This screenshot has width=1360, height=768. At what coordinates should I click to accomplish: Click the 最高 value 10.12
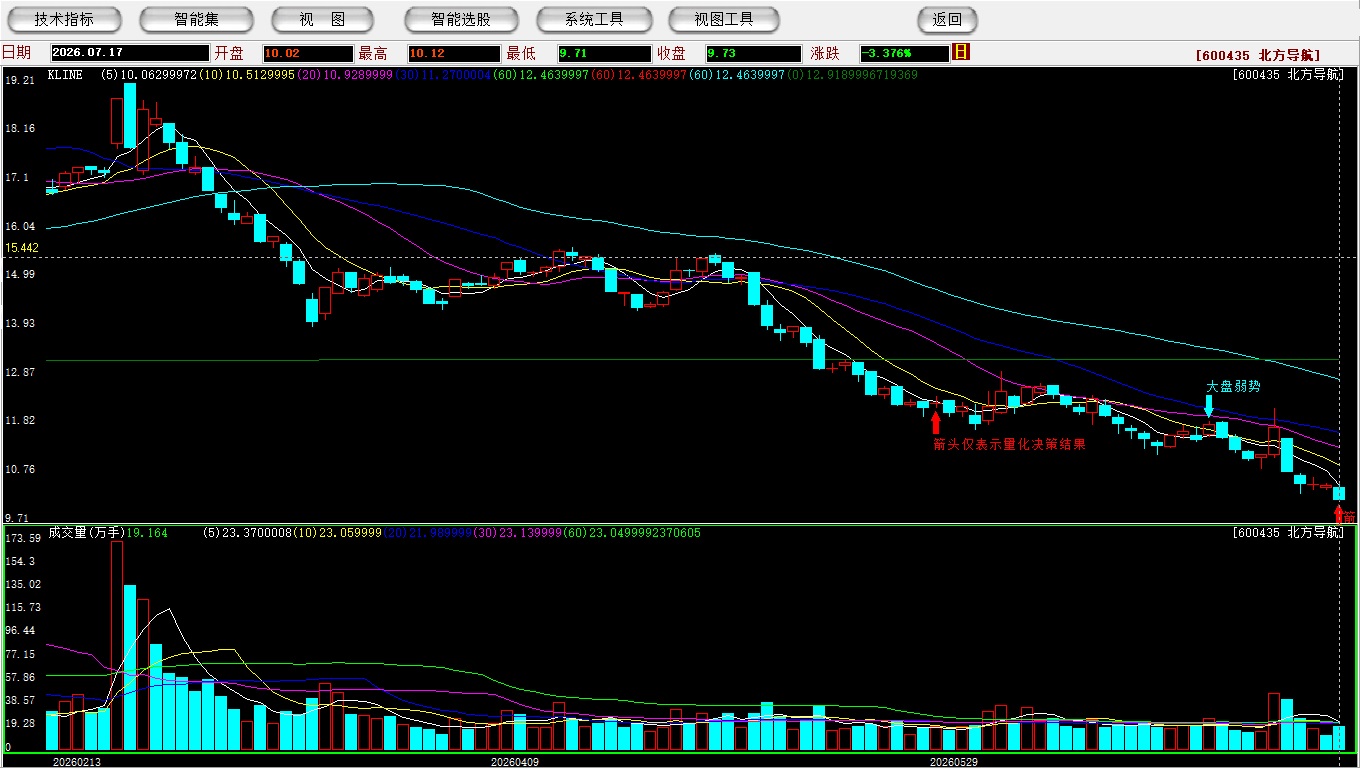(454, 53)
